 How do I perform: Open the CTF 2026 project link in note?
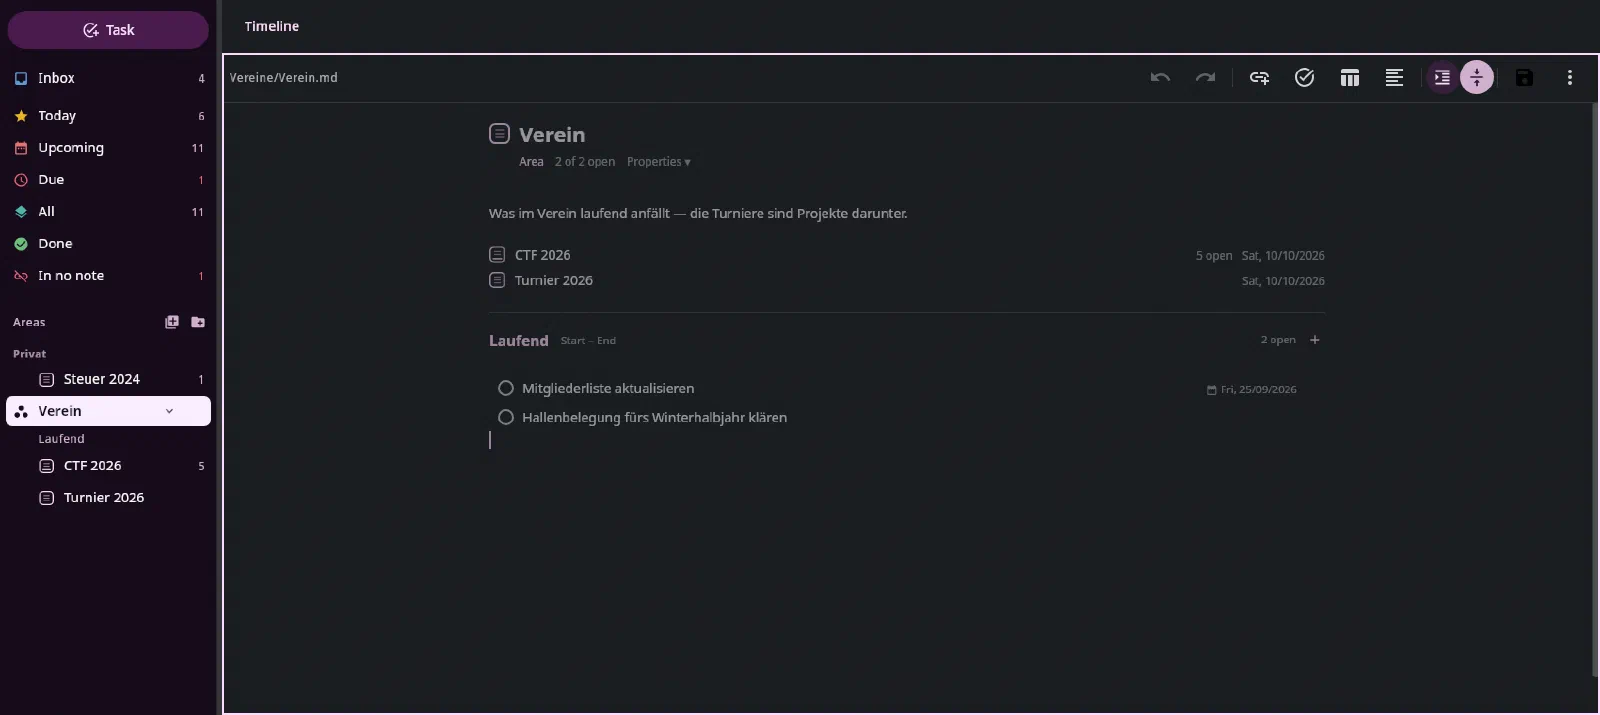pyautogui.click(x=542, y=255)
